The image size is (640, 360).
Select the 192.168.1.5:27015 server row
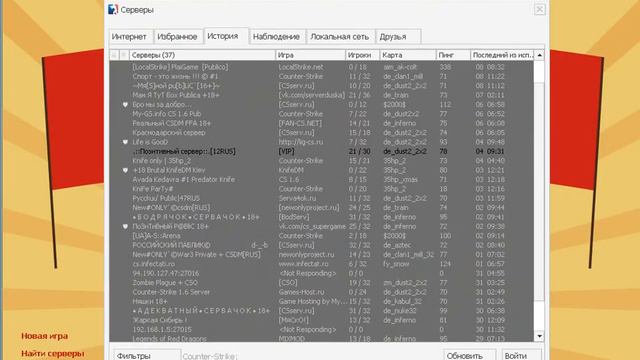click(x=321, y=330)
